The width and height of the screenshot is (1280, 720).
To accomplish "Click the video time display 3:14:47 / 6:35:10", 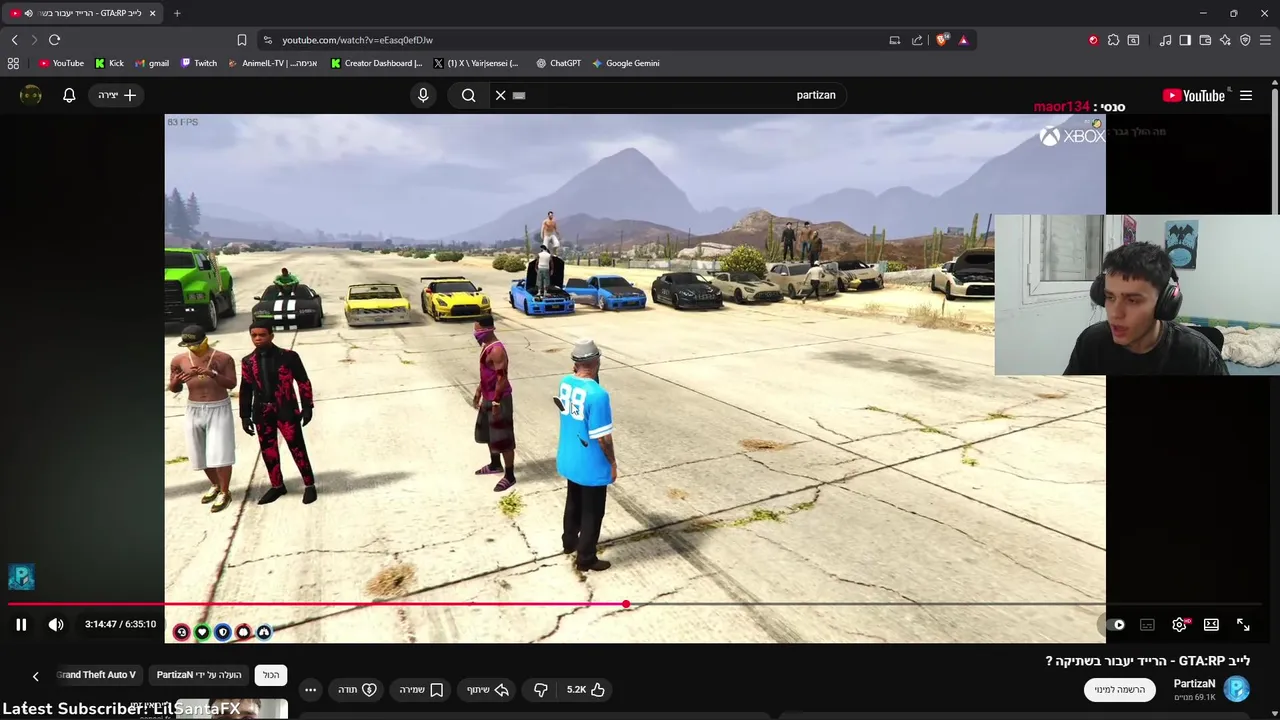I will click(x=120, y=625).
